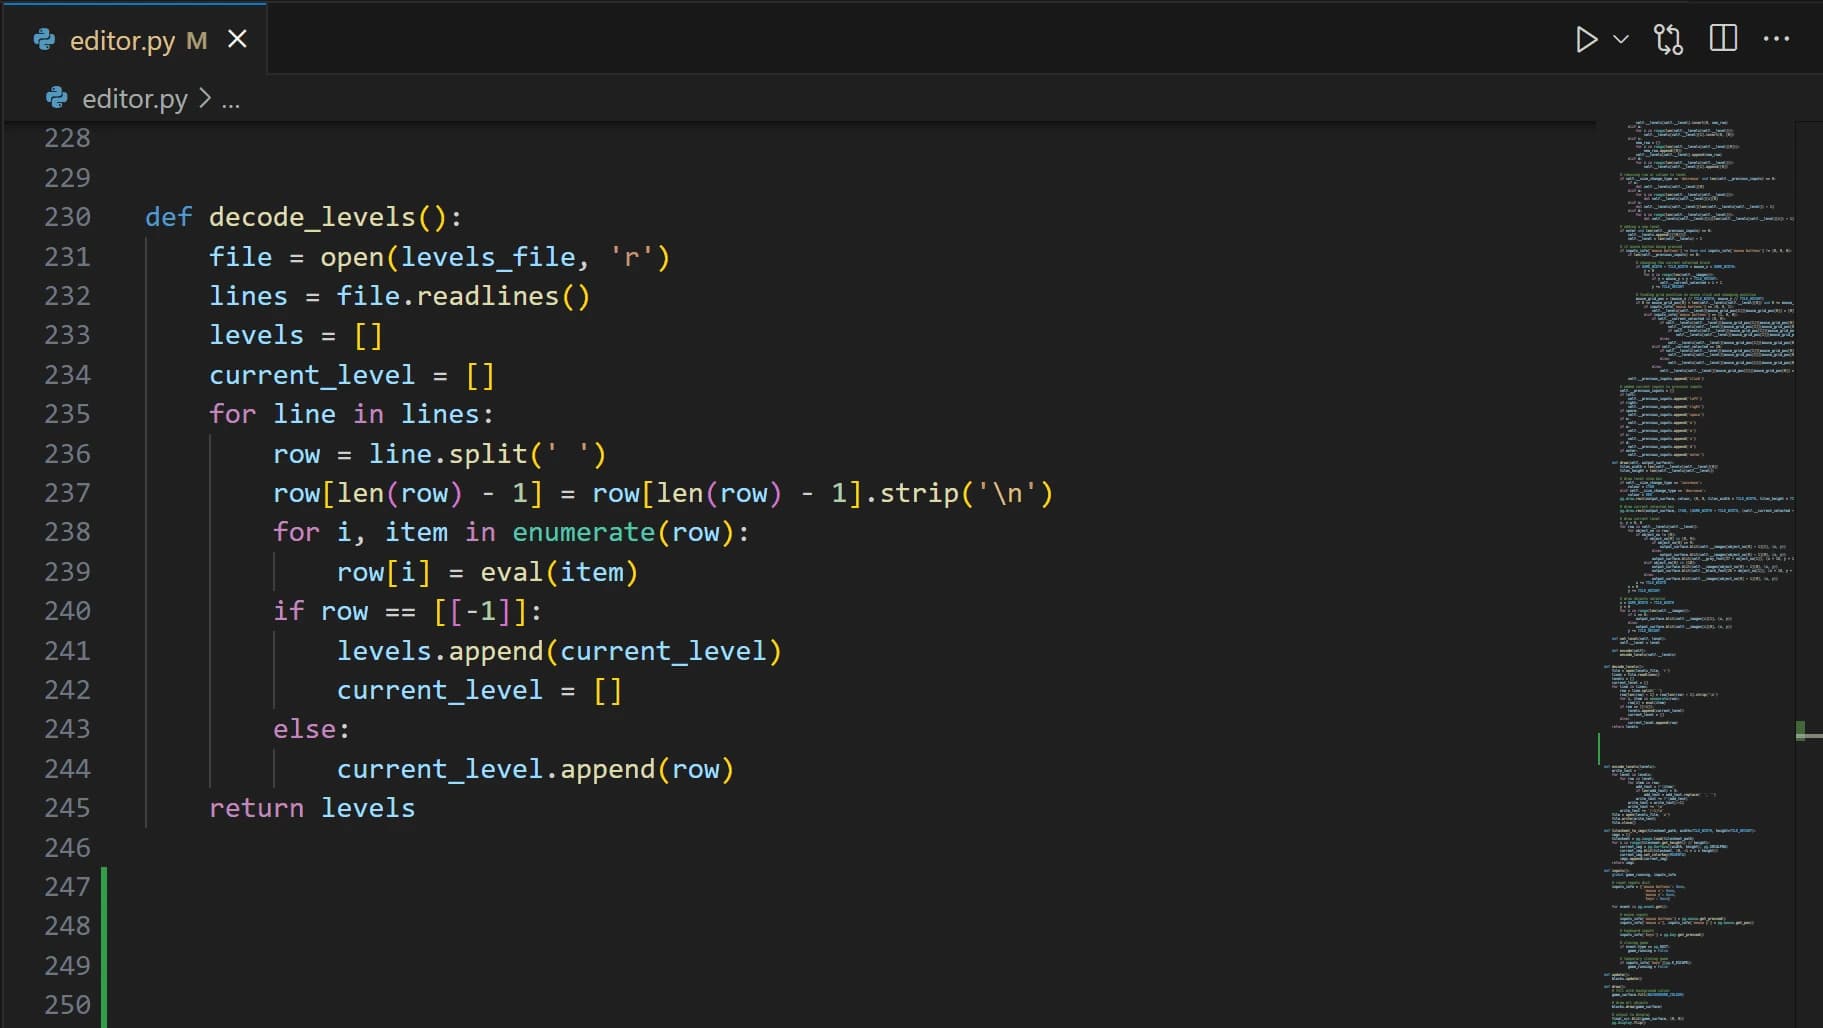Open the run options dropdown arrow
Image resolution: width=1823 pixels, height=1028 pixels.
click(x=1621, y=39)
